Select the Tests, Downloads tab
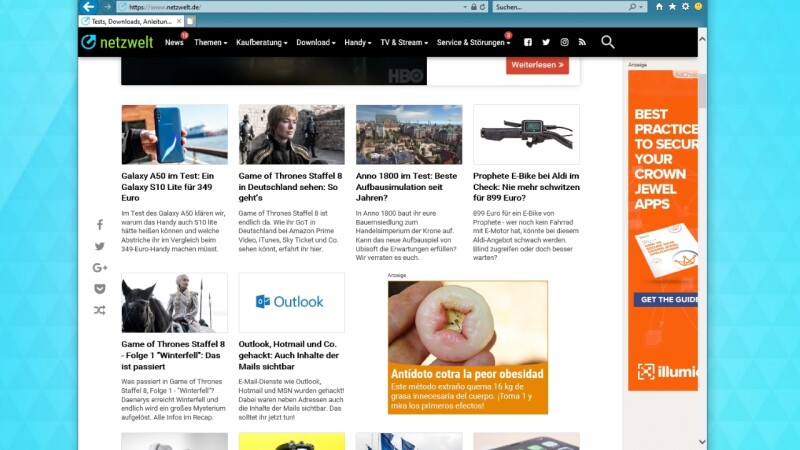The width and height of the screenshot is (800, 450). pos(132,21)
